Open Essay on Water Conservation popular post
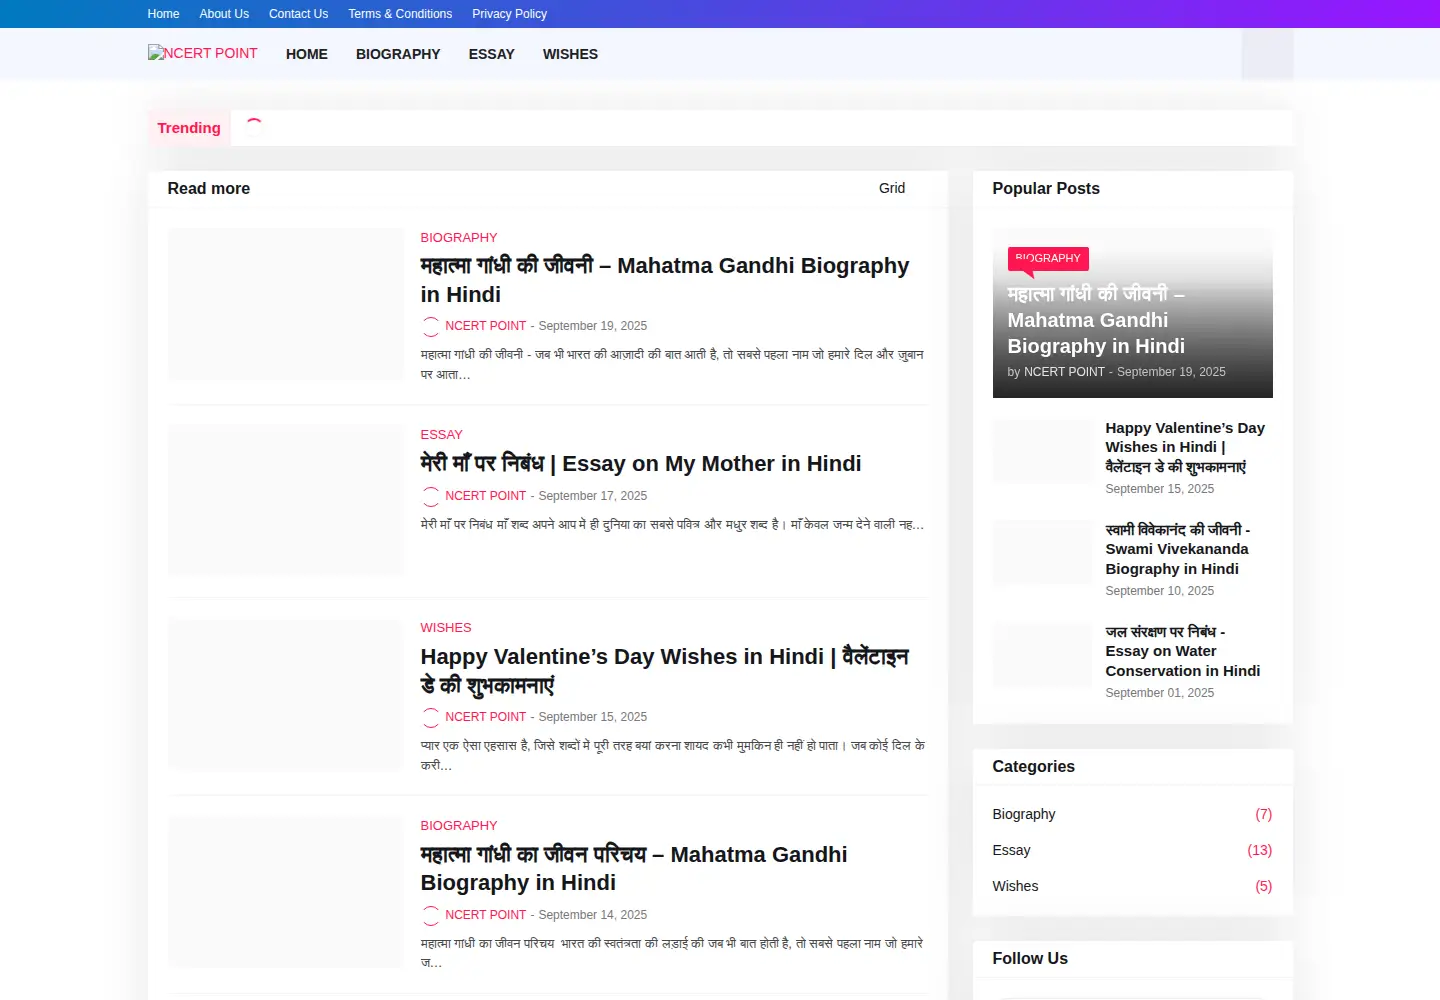The width and height of the screenshot is (1440, 1000). tap(1183, 651)
